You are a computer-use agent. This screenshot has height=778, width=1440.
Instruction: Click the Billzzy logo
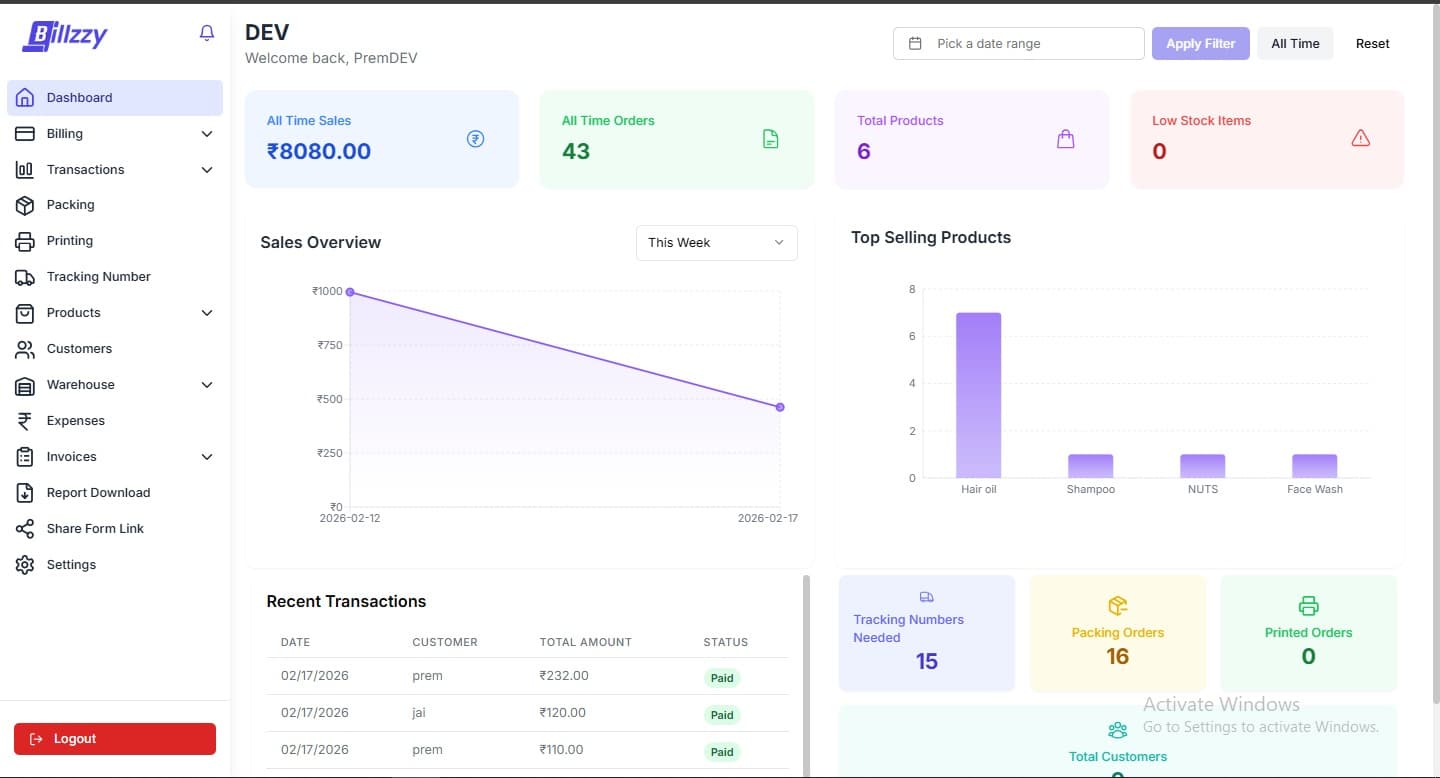(x=65, y=36)
